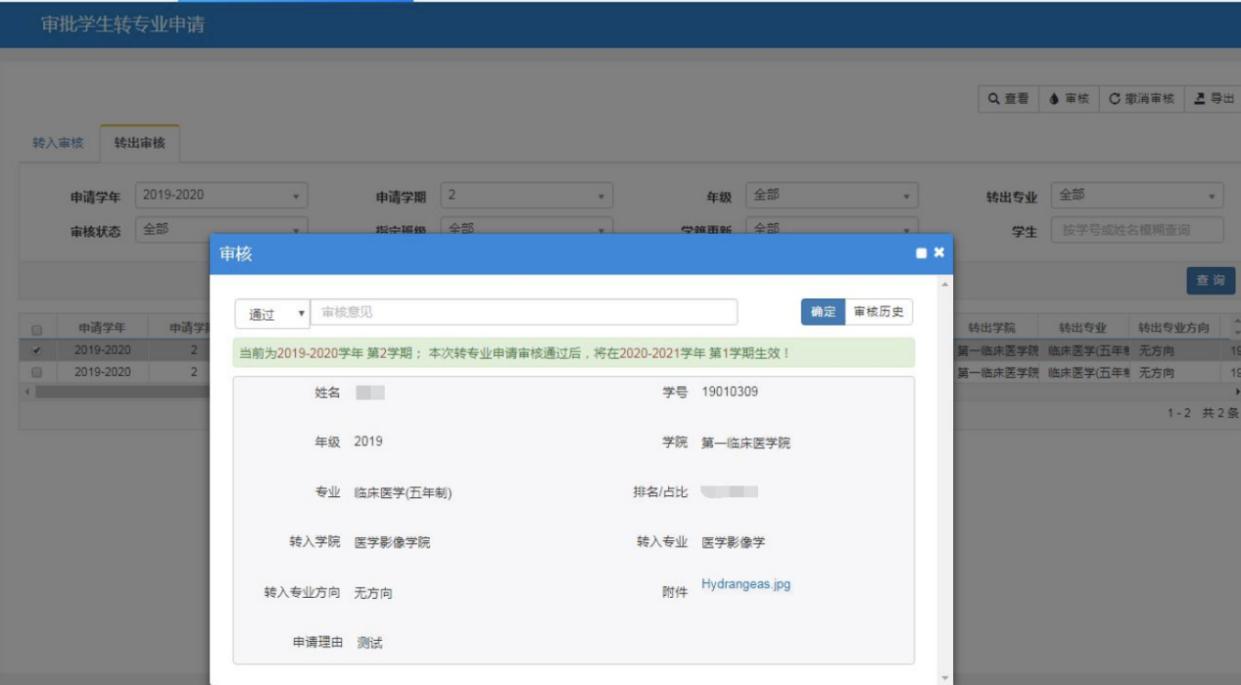The image size is (1241, 685).
Task: Click the 确定 confirm button
Action: click(822, 312)
